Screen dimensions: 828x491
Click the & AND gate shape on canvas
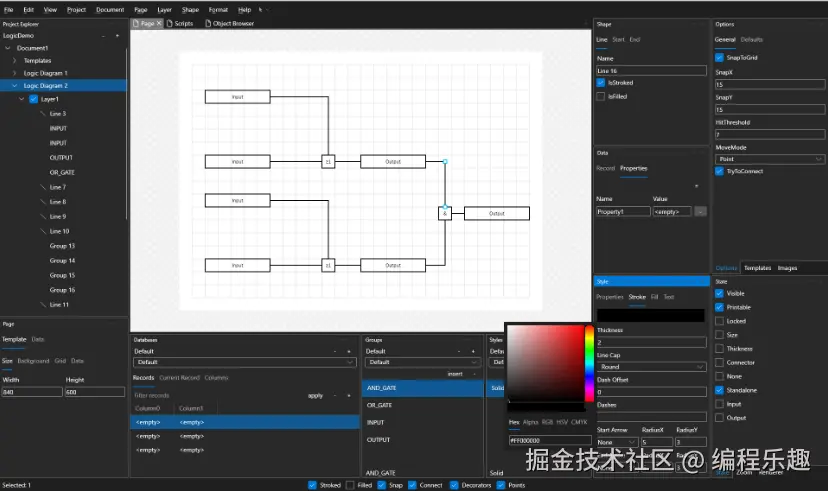coord(445,213)
